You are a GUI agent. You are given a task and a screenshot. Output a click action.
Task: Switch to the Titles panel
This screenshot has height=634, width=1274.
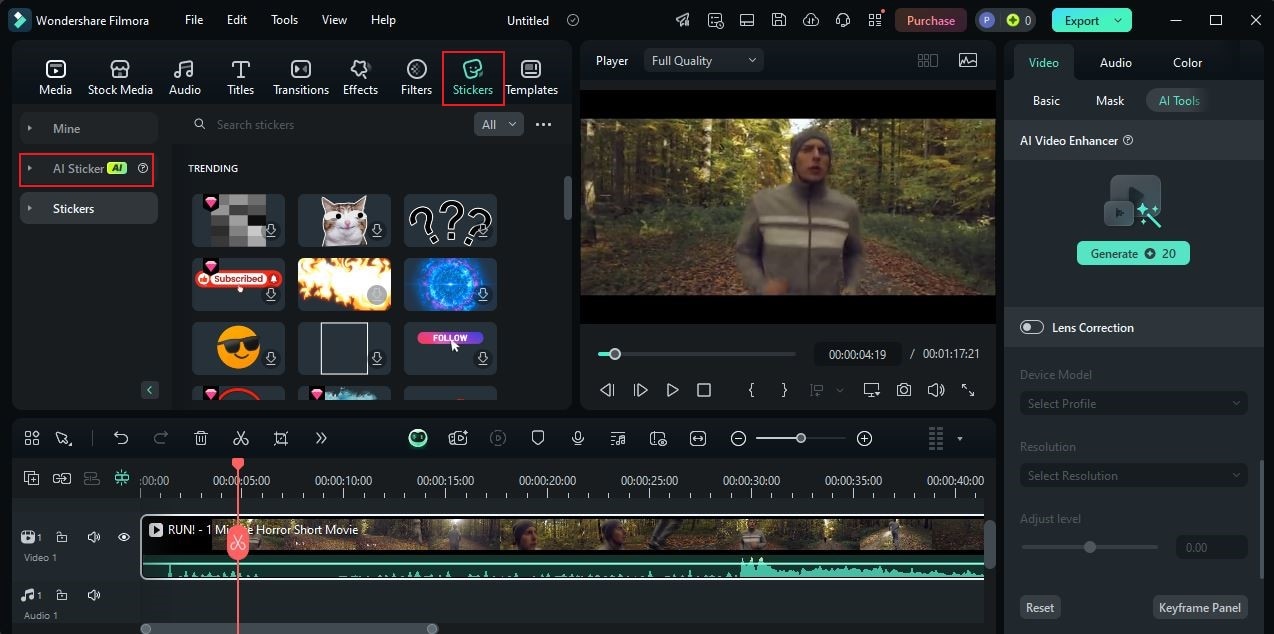(x=240, y=77)
